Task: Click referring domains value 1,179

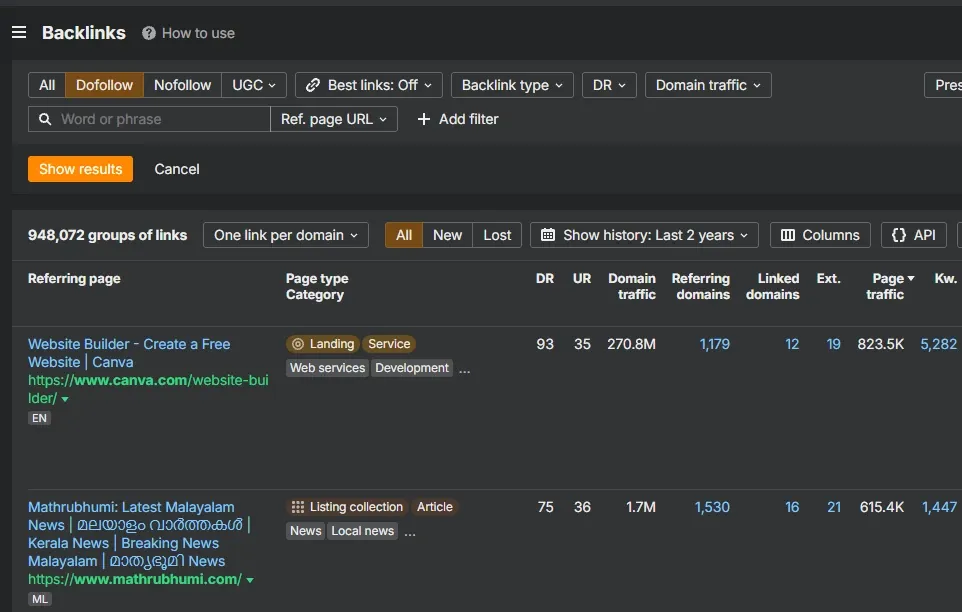Action: click(x=715, y=344)
